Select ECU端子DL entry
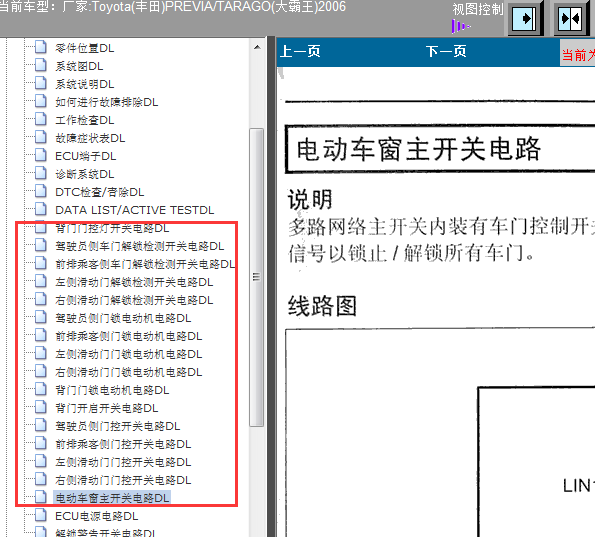Image resolution: width=595 pixels, height=537 pixels. click(x=86, y=156)
